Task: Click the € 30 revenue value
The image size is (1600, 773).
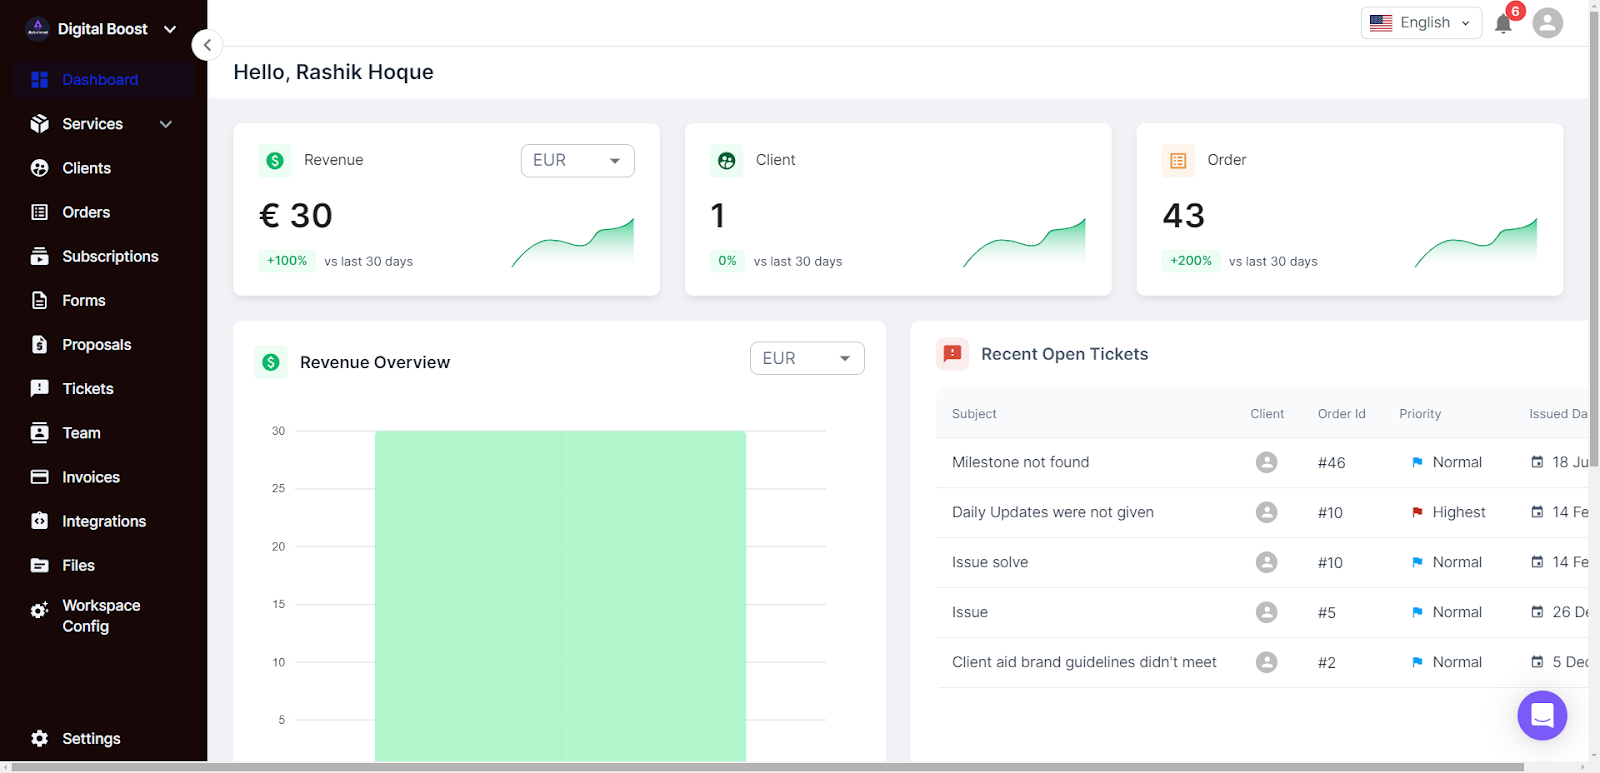Action: (296, 216)
